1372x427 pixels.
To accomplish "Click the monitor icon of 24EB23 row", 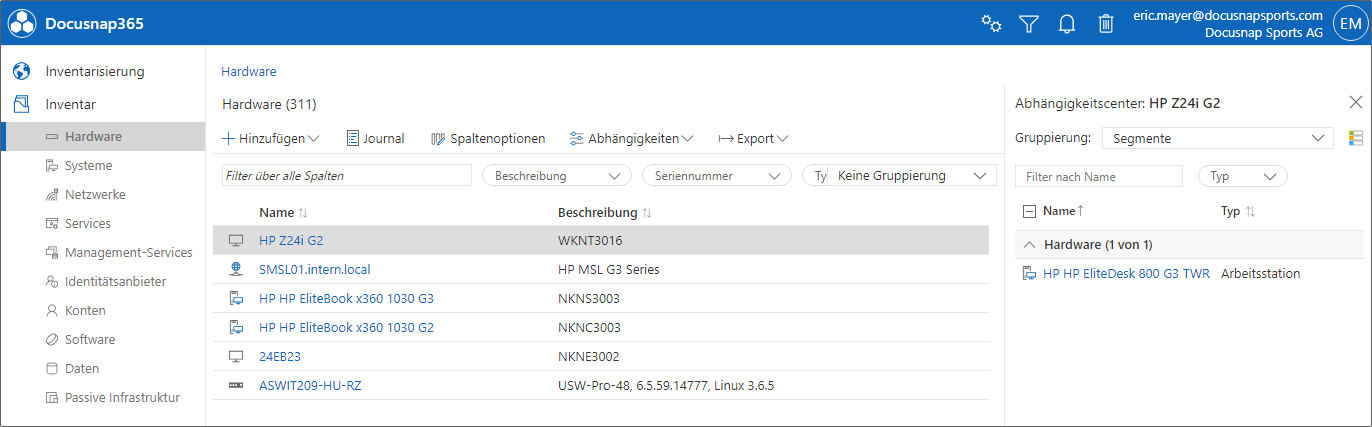I will 236,357.
